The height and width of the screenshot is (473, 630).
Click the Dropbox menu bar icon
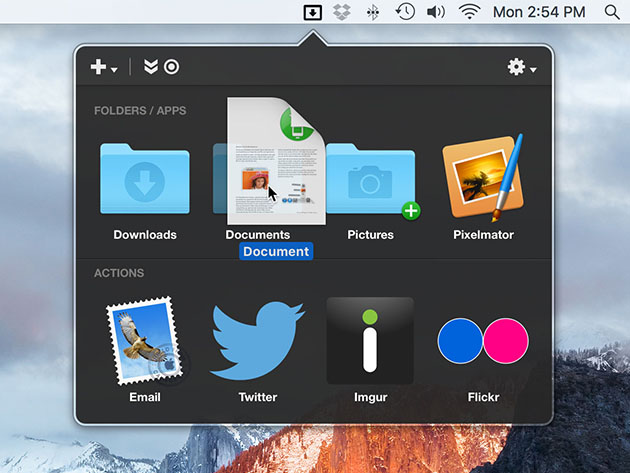pos(342,12)
